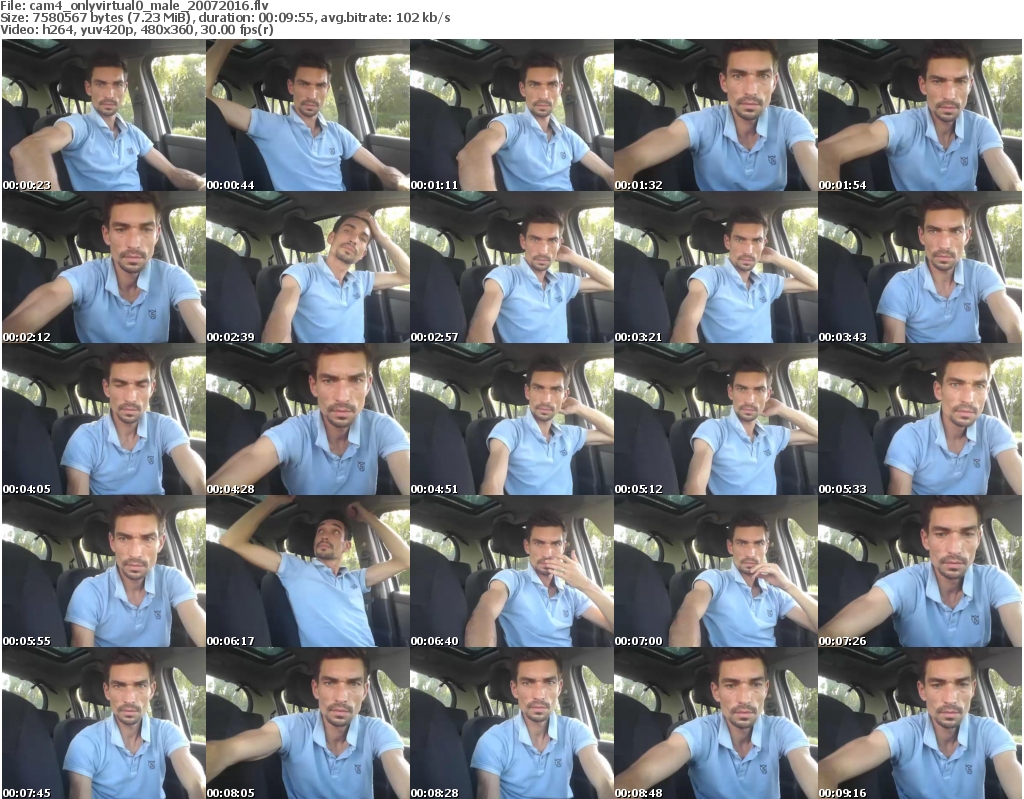Image resolution: width=1024 pixels, height=799 pixels.
Task: Choose the frame at 00:02:57
Action: point(512,267)
